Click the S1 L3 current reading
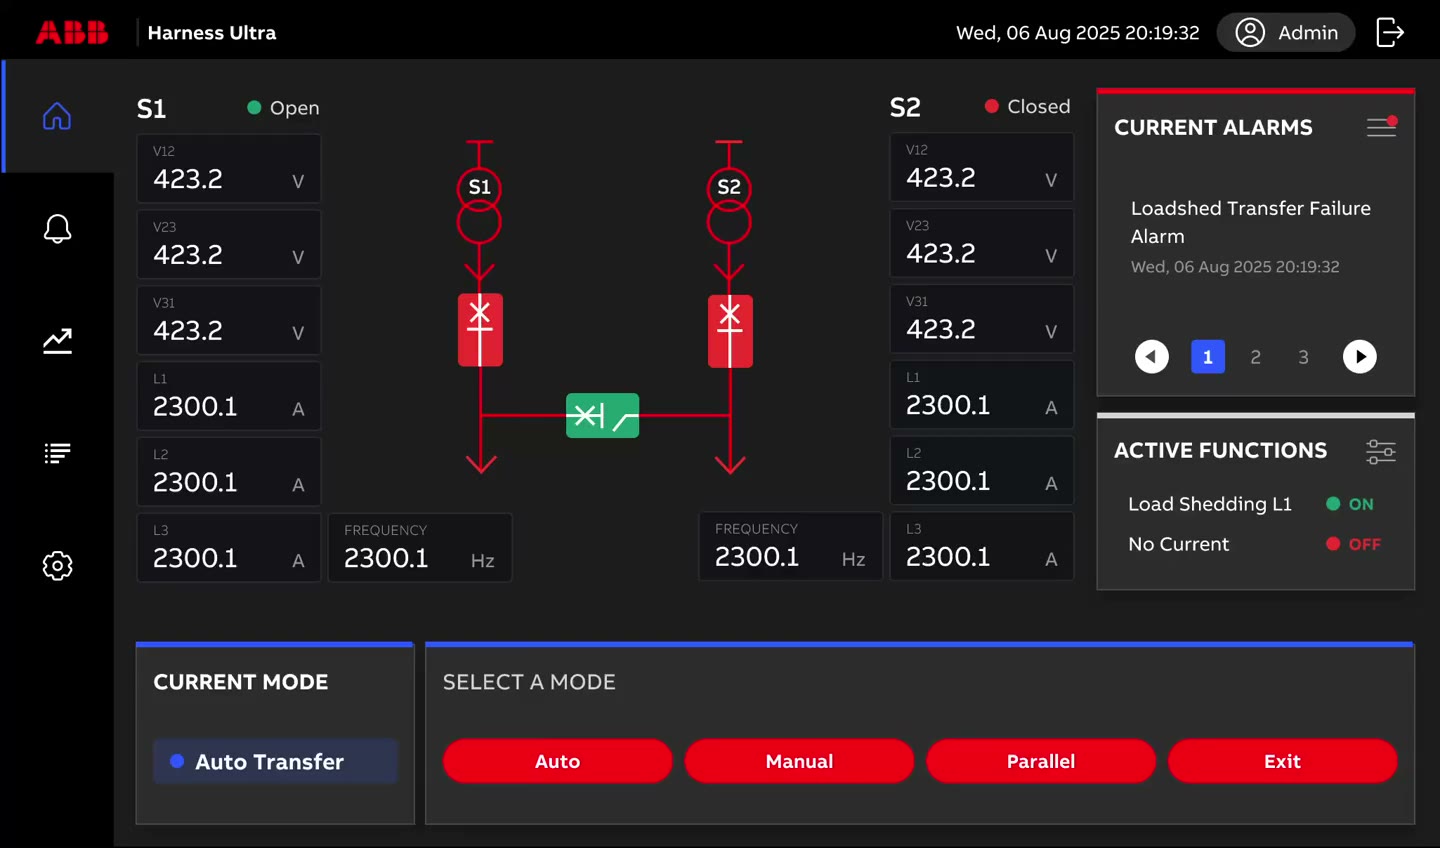 pos(229,547)
